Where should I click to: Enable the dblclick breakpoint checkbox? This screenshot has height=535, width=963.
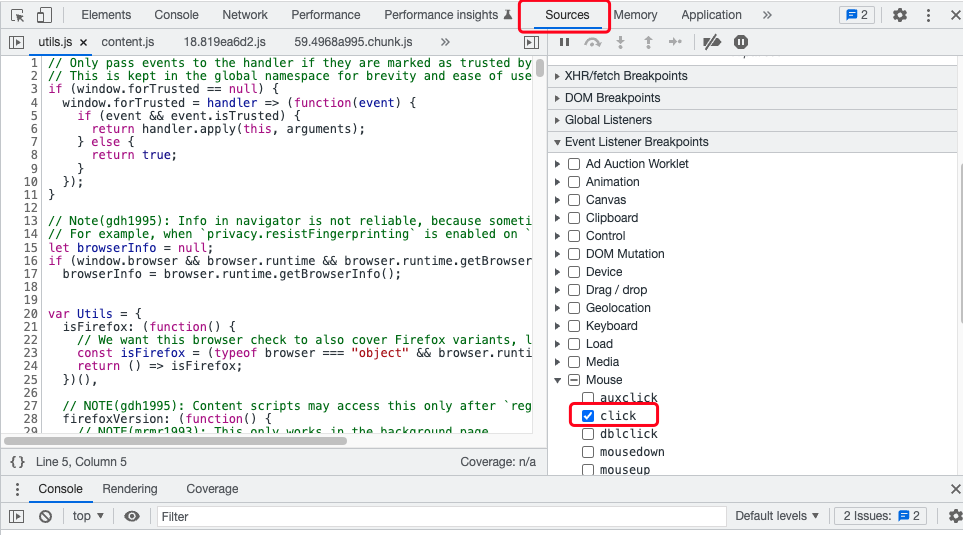coord(588,434)
